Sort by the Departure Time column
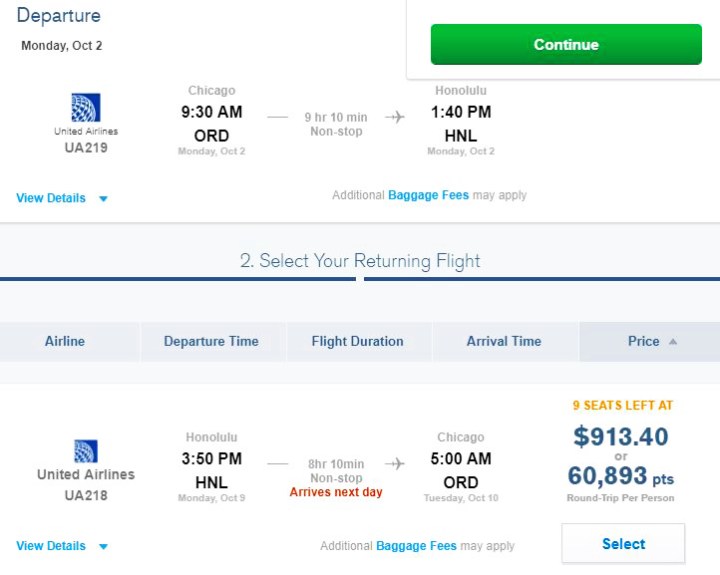The width and height of the screenshot is (720, 575). (x=211, y=341)
